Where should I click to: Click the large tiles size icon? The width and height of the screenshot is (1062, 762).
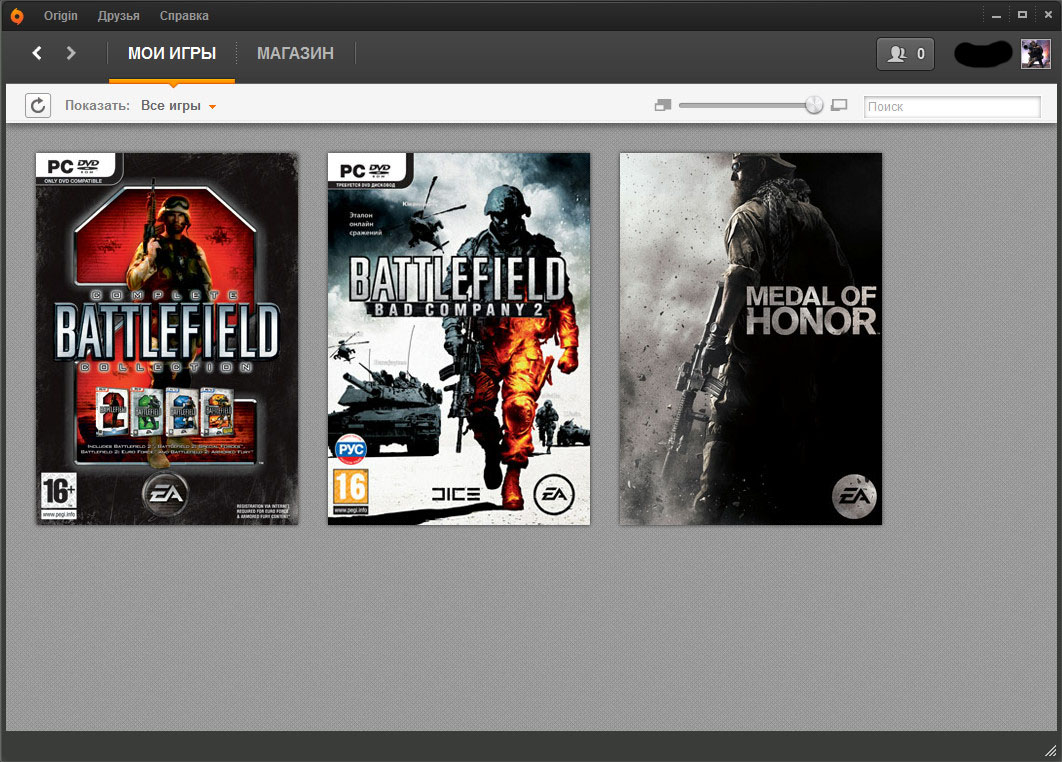tap(839, 105)
